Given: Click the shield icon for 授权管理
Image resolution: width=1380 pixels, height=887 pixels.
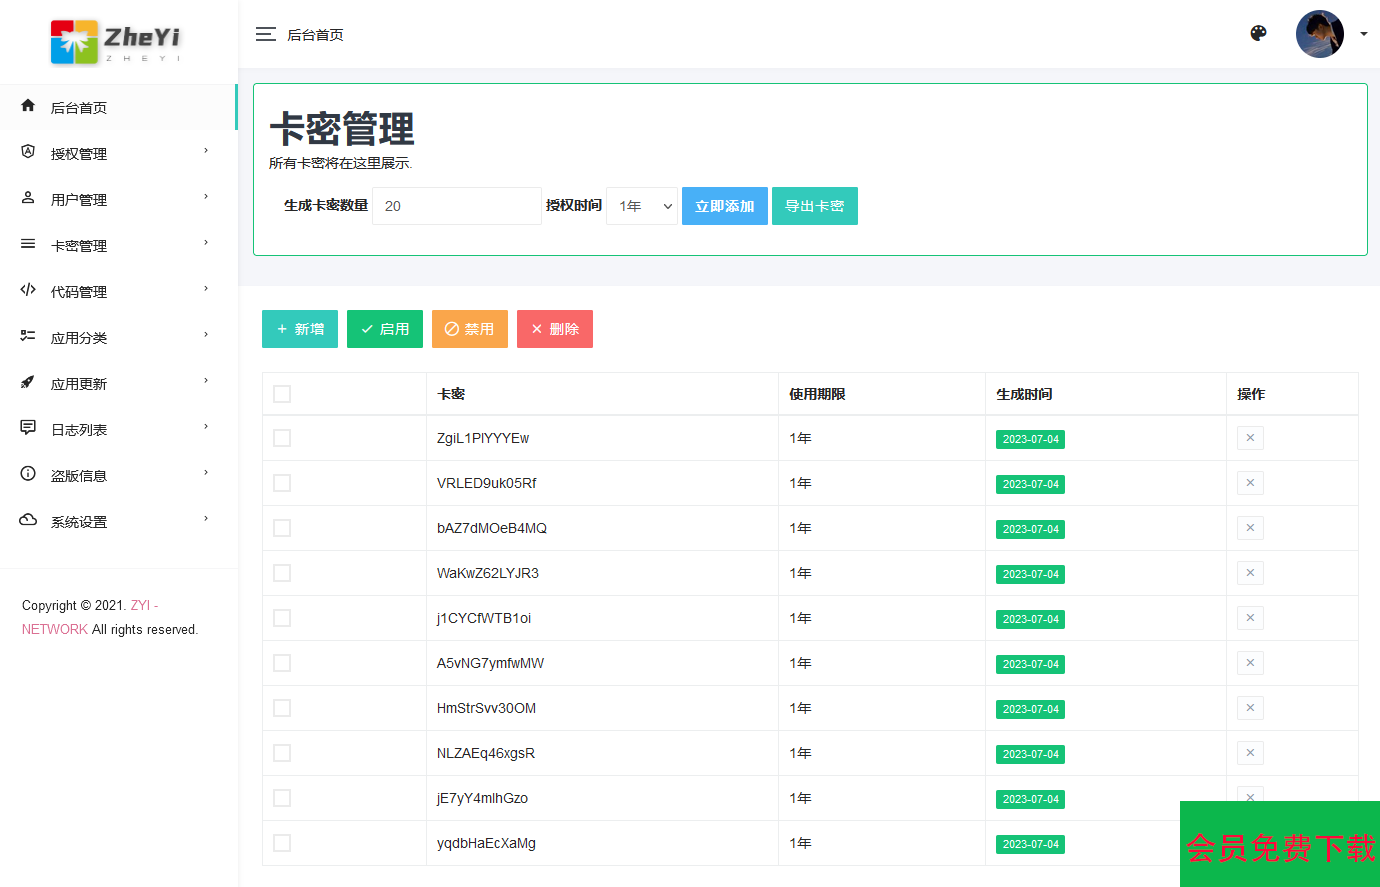Looking at the screenshot, I should coord(28,152).
